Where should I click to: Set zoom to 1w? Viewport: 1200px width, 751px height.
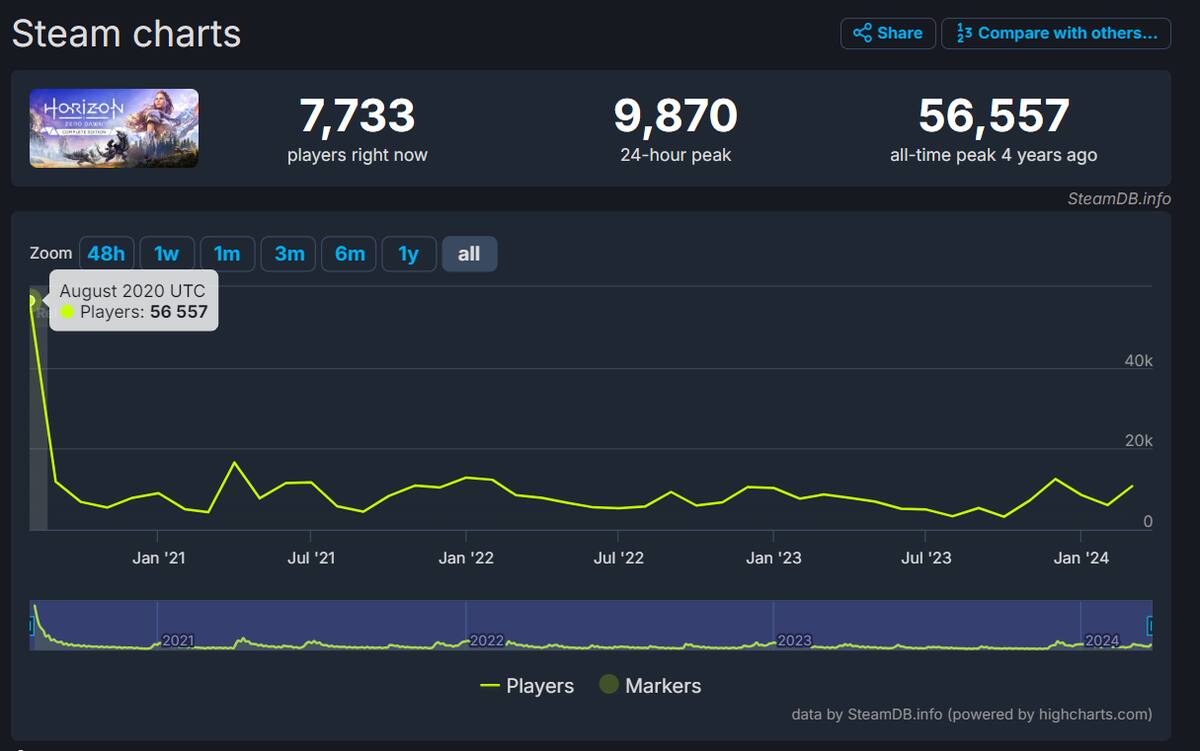click(x=167, y=254)
